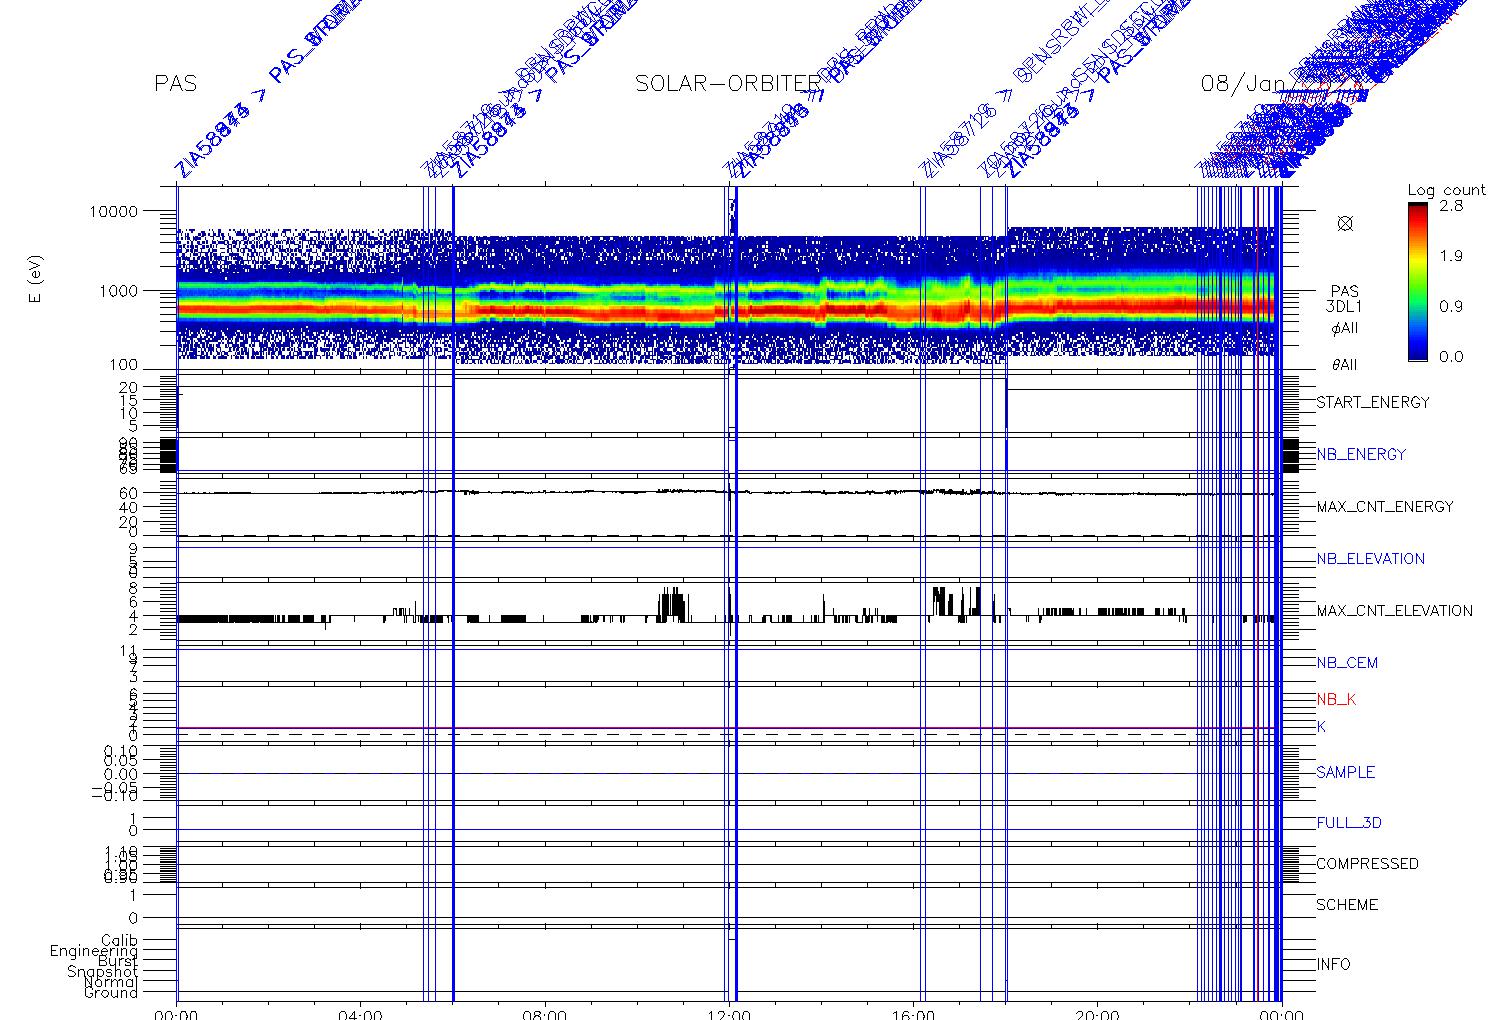The image size is (1512, 1020).
Task: Click the Ground mode label
Action: tap(111, 993)
